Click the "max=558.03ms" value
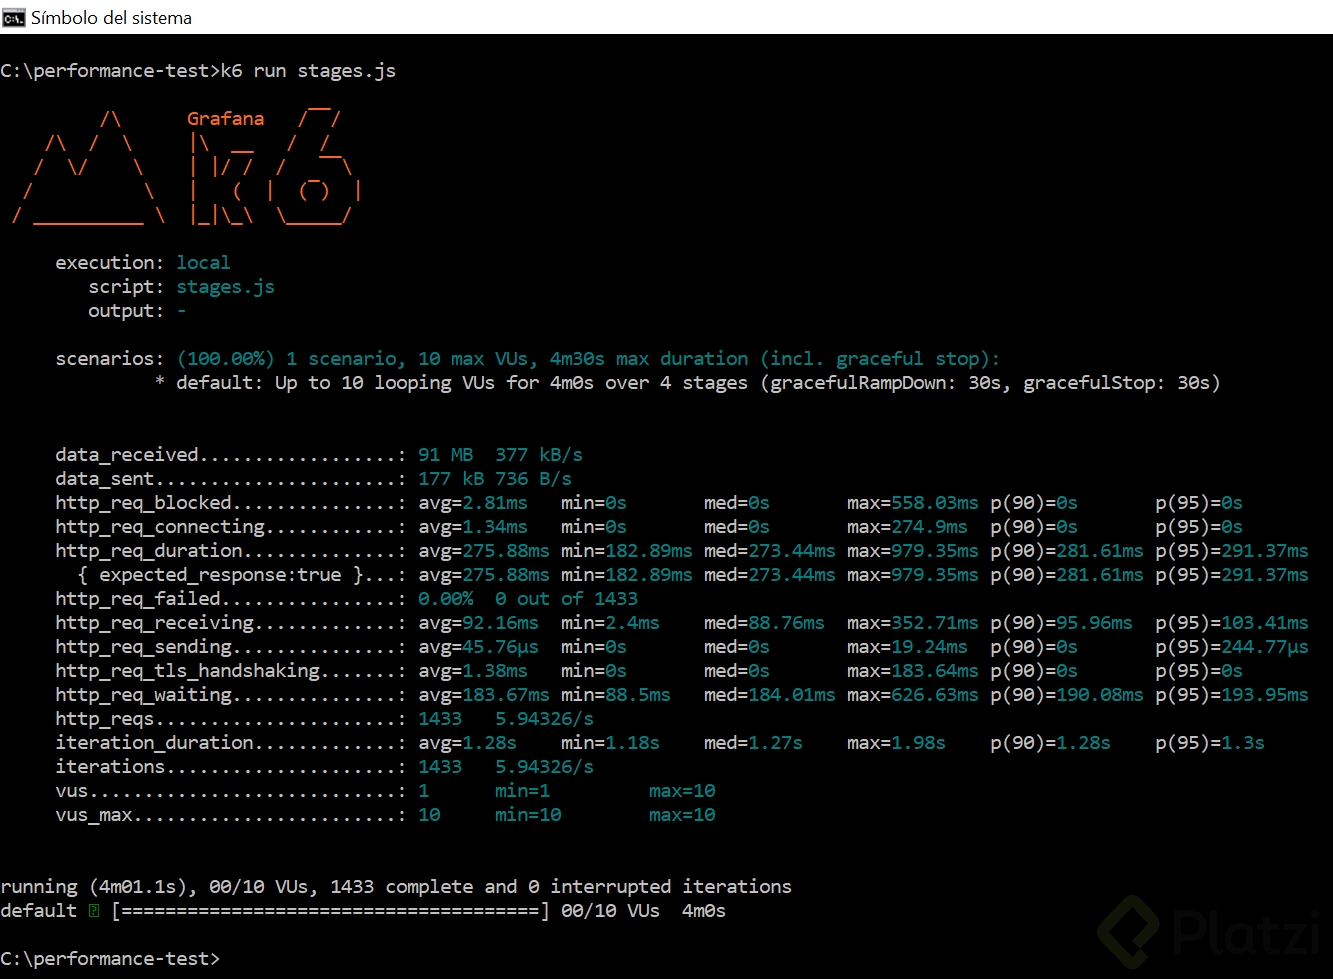This screenshot has height=979, width=1333. (913, 503)
